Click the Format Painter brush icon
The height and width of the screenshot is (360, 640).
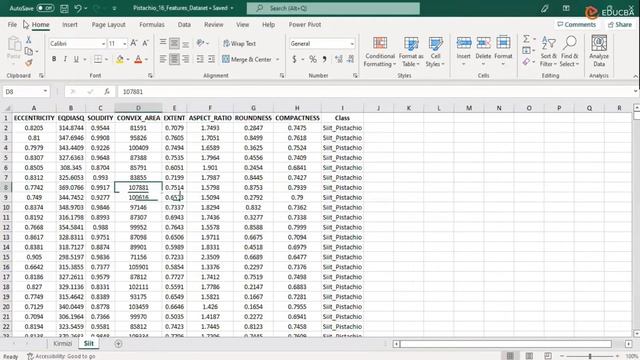pos(29,63)
